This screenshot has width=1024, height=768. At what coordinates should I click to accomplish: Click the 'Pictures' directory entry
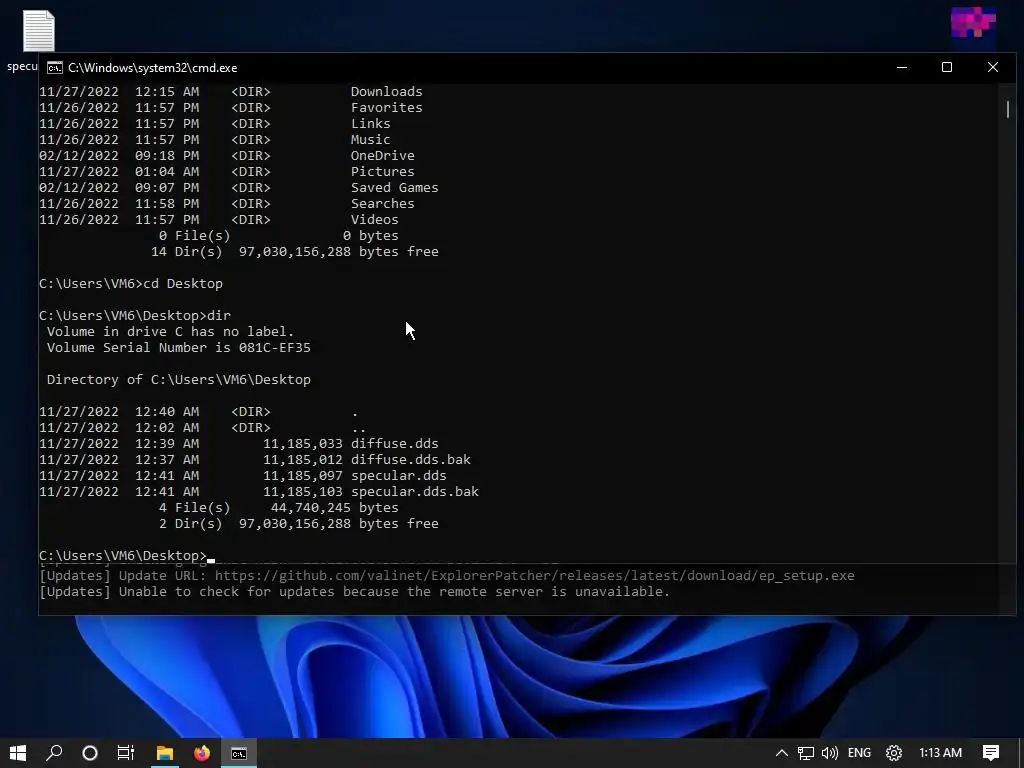(x=383, y=172)
